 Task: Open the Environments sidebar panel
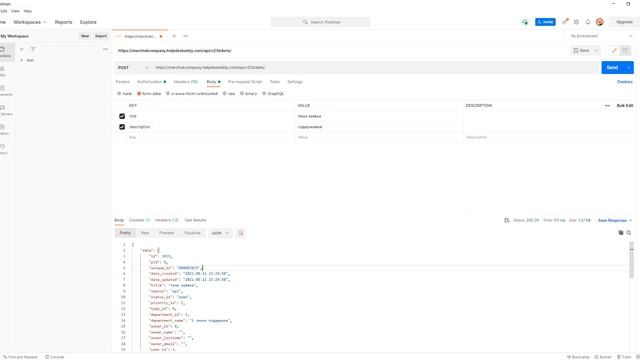6,91
